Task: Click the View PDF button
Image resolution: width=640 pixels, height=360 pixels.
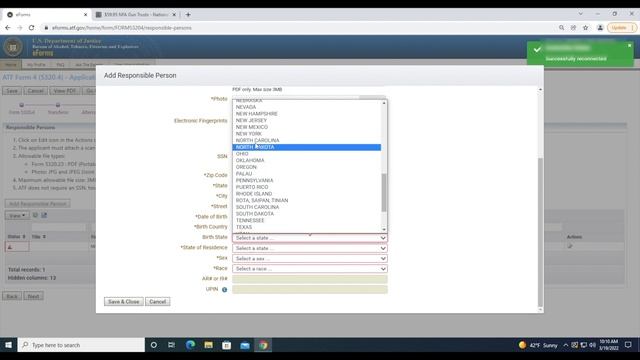Action: 65,91
